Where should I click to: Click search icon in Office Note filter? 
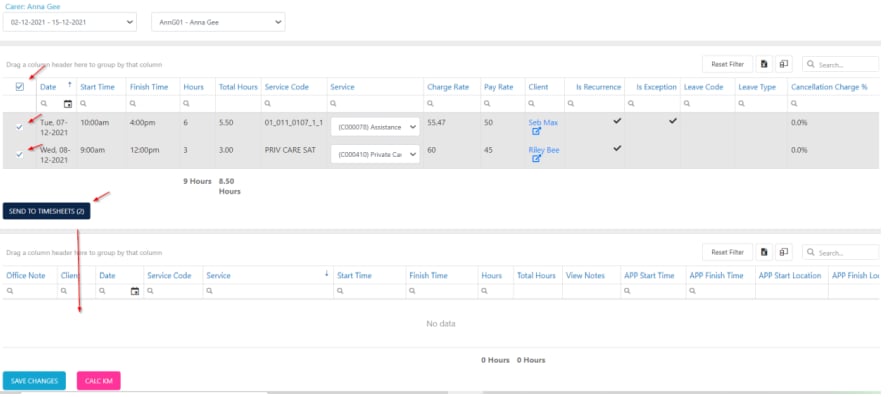click(10, 291)
